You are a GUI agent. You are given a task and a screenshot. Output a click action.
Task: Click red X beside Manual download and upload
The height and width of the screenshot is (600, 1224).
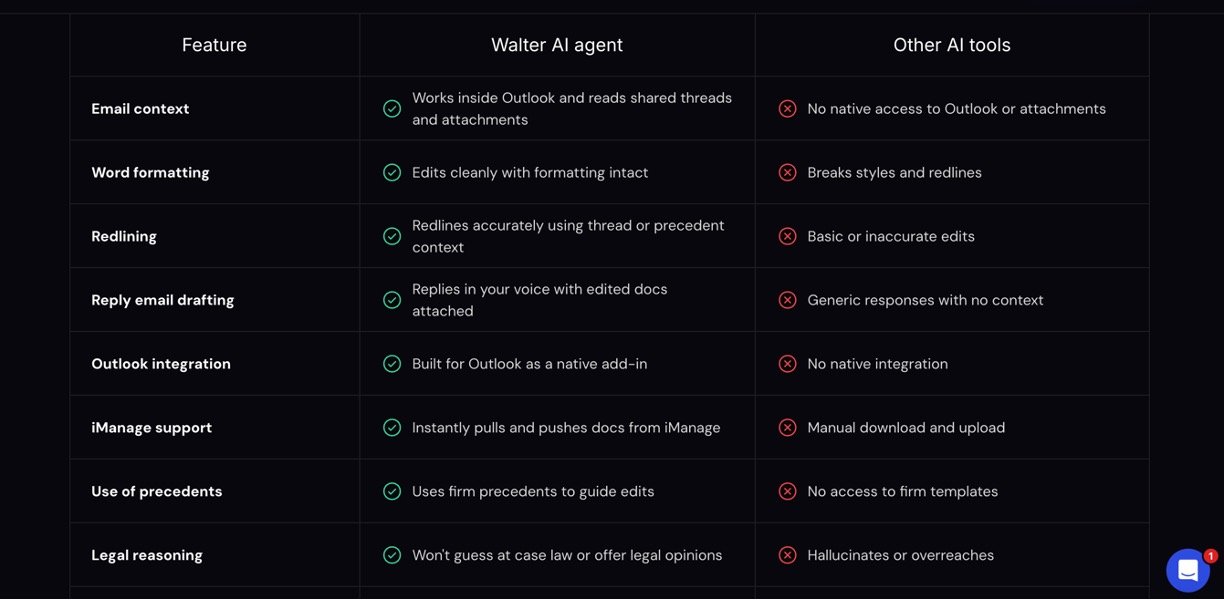pyautogui.click(x=787, y=428)
